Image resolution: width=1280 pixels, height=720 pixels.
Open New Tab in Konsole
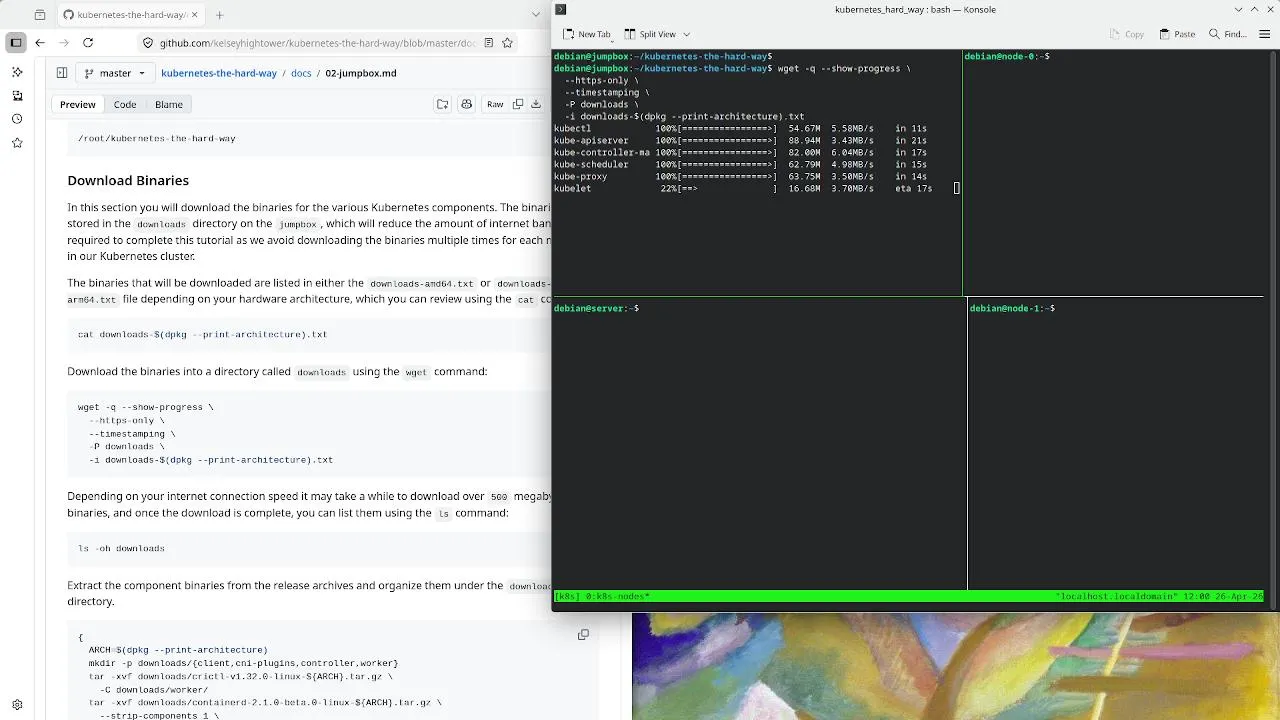pyautogui.click(x=587, y=34)
